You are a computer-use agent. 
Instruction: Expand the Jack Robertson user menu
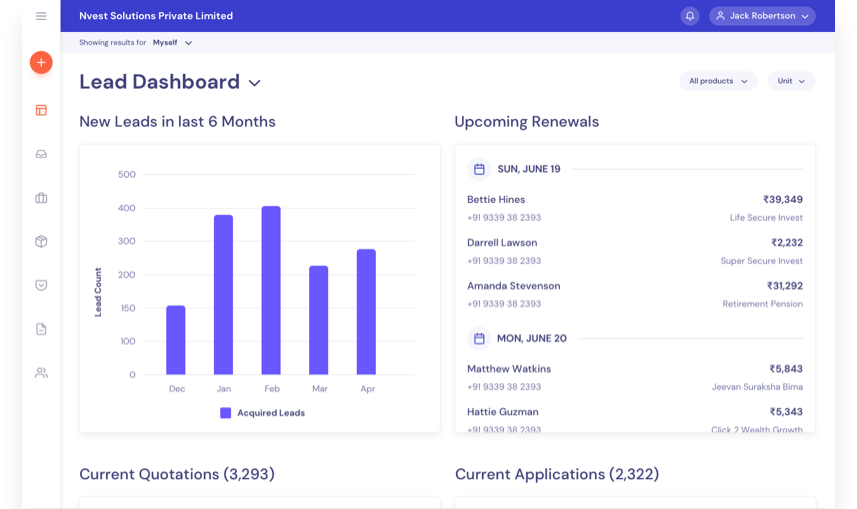click(762, 16)
